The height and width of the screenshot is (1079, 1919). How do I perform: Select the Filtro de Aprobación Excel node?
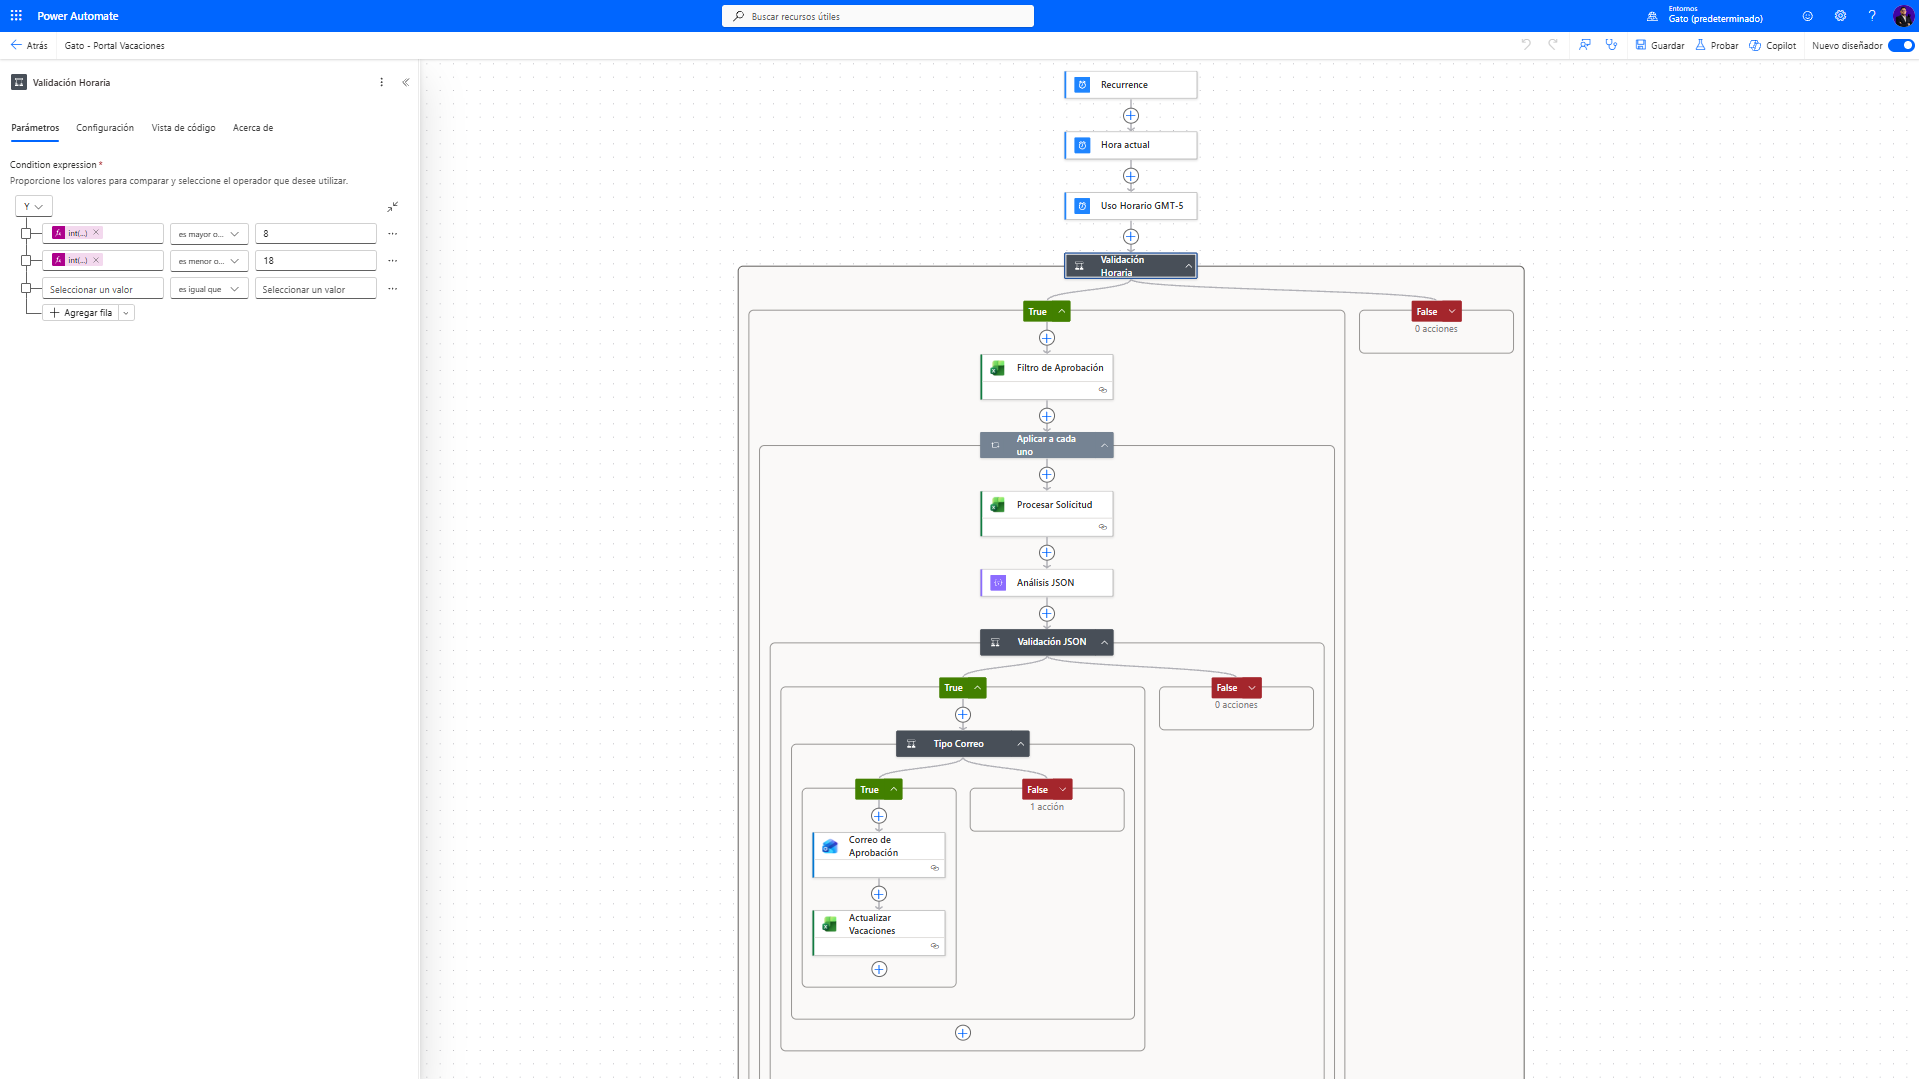click(x=1046, y=377)
